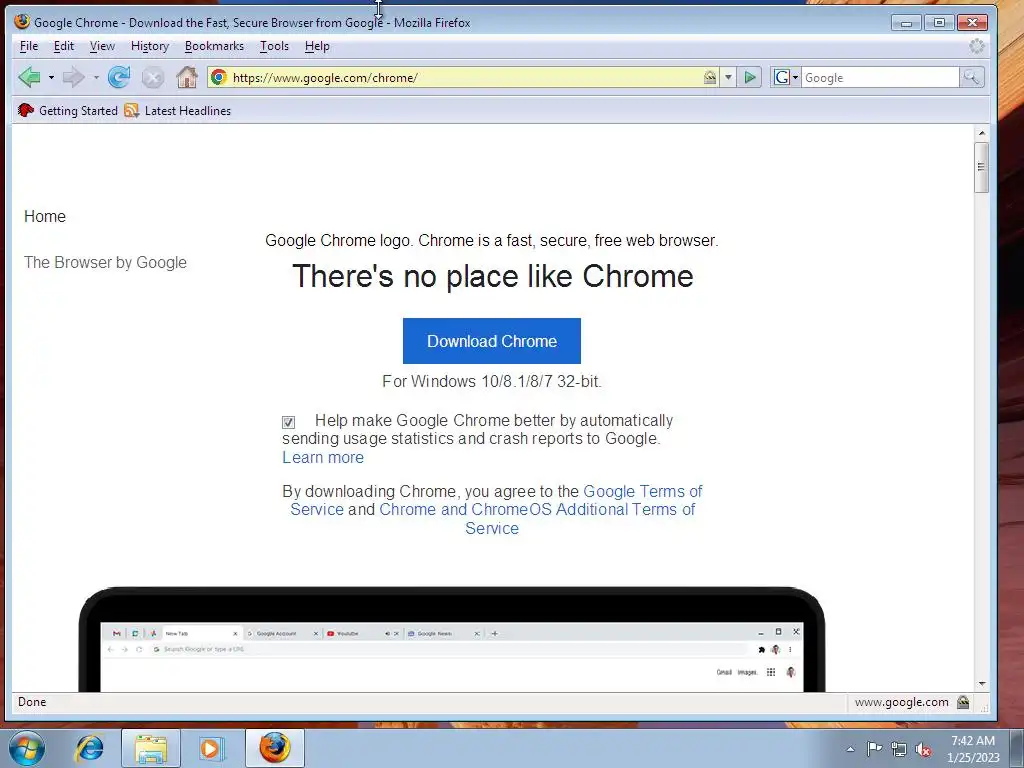Click the Getting Started bookmark icon

(26, 110)
